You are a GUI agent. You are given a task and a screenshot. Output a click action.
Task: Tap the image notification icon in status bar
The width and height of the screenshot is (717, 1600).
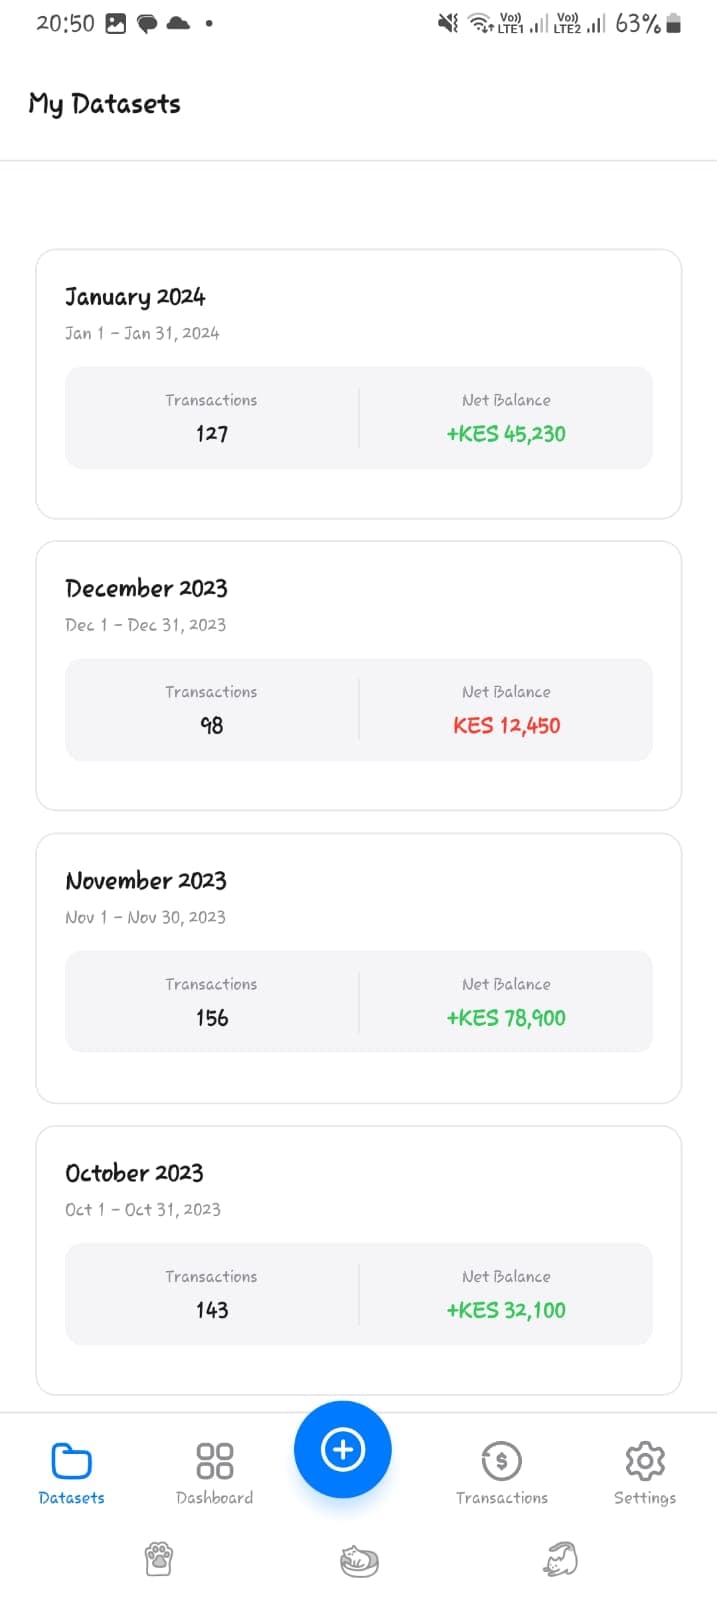click(116, 21)
